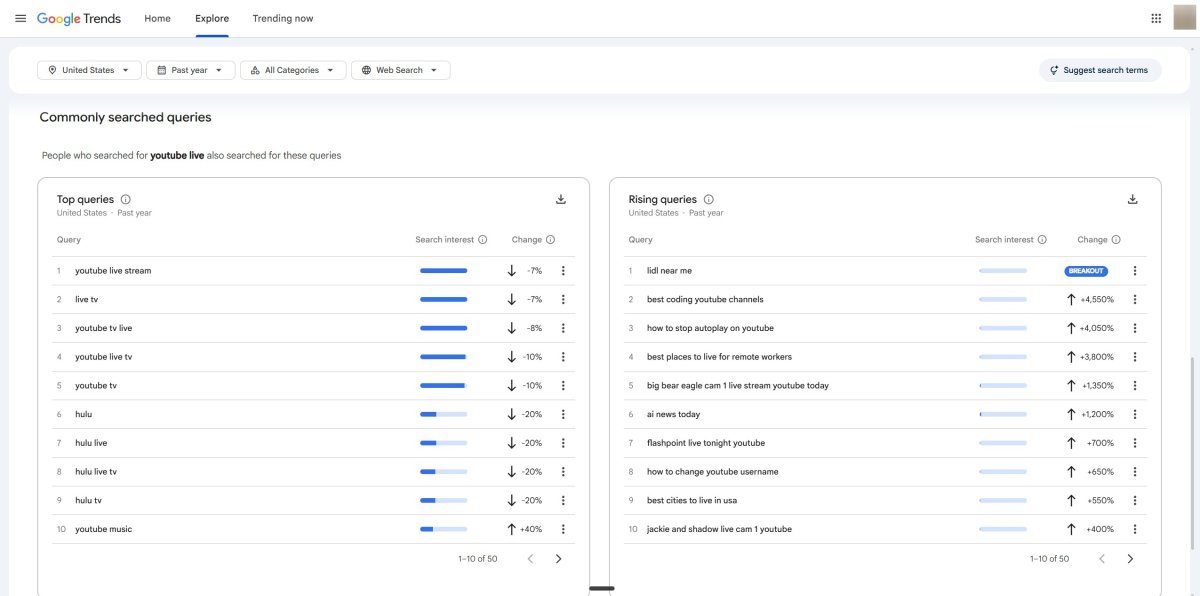Image resolution: width=1200 pixels, height=596 pixels.
Task: Open big bear eagle cam query
Action: 738,385
